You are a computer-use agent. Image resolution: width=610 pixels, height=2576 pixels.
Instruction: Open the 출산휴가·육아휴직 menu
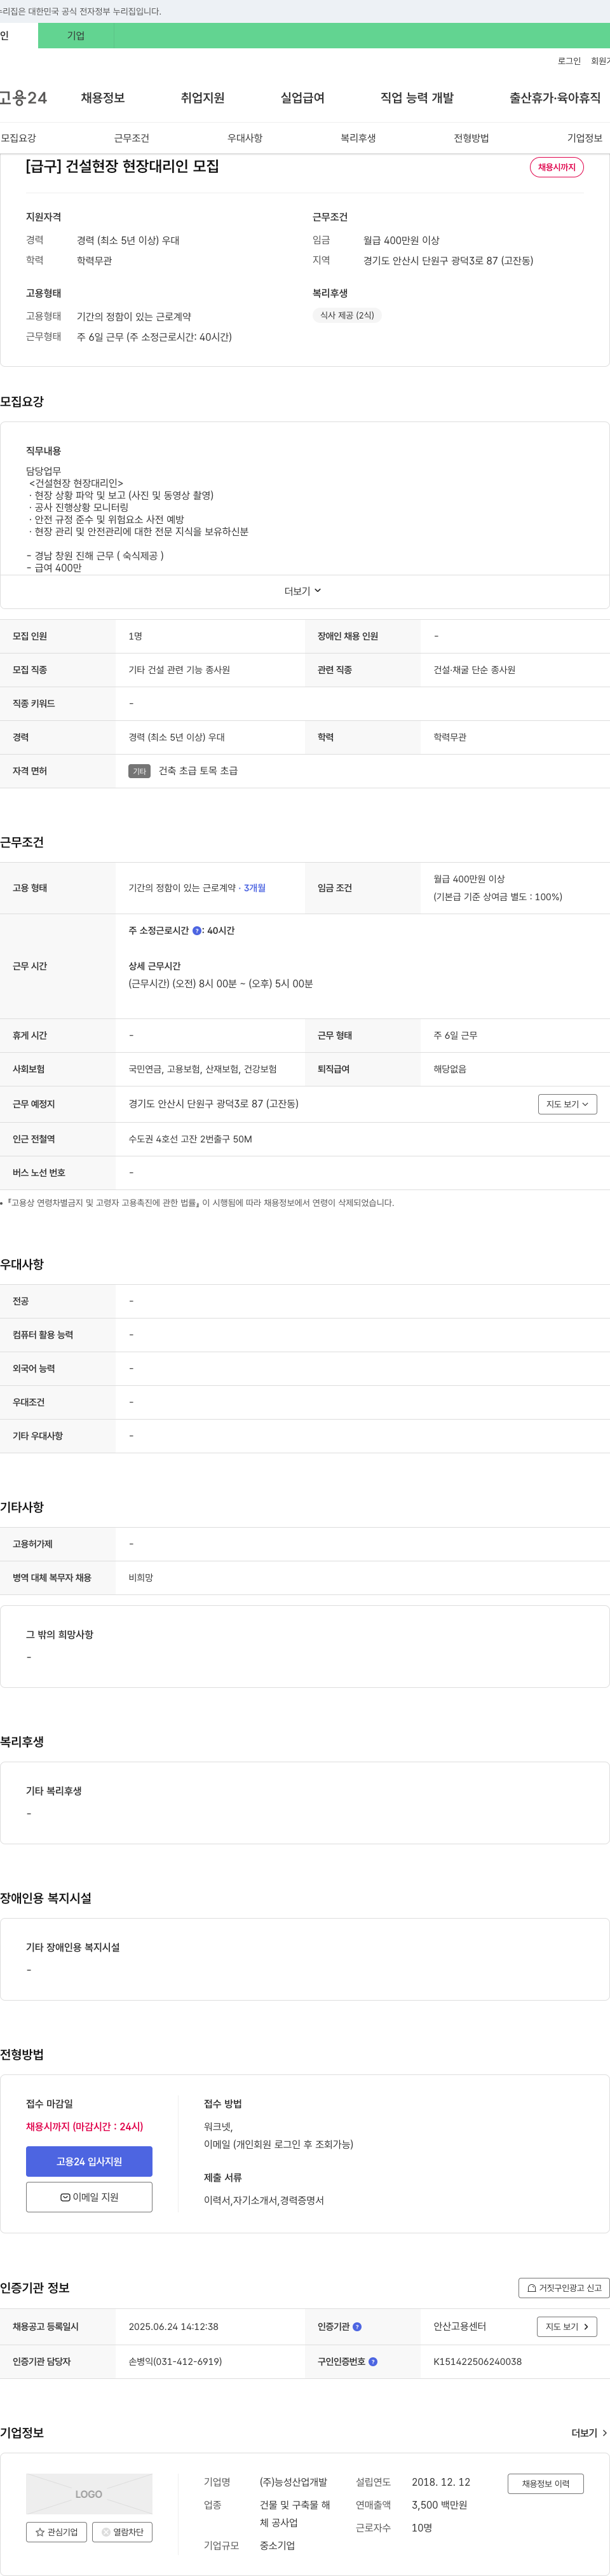[555, 98]
